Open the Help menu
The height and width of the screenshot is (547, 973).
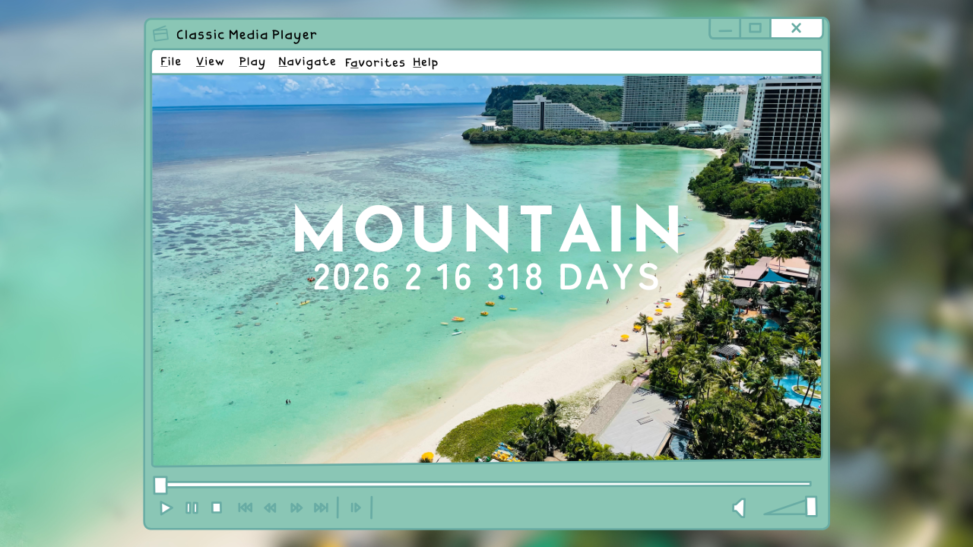click(425, 62)
